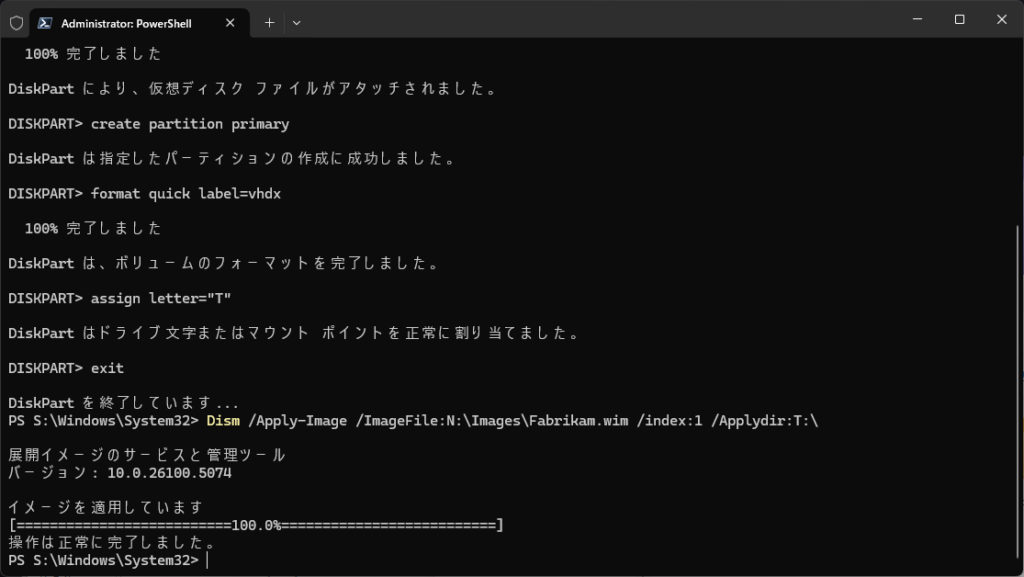The image size is (1024, 577).
Task: Expand the new tab profile dropdown chevron
Action: (x=296, y=22)
